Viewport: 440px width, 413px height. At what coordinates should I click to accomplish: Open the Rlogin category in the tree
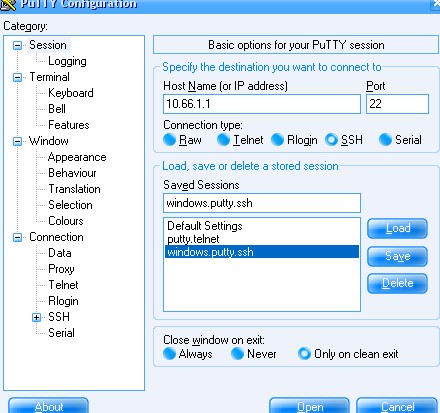63,301
